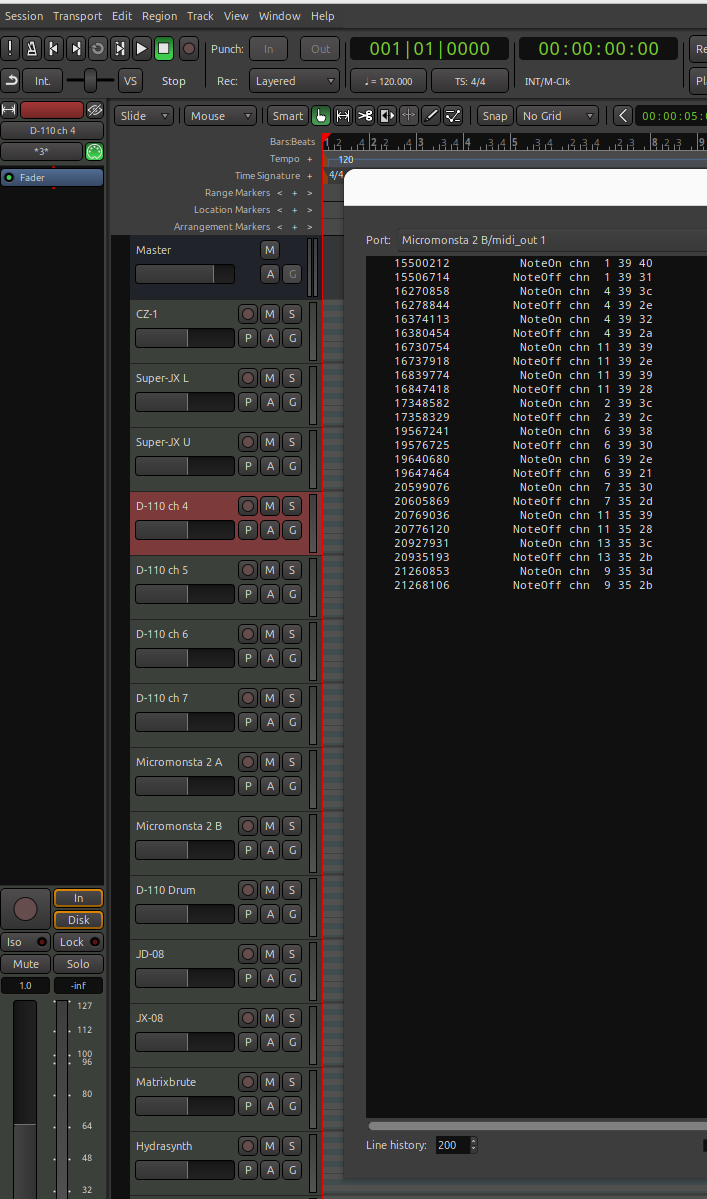Toggle loop playback icon
This screenshot has width=707, height=1199.
(x=98, y=48)
